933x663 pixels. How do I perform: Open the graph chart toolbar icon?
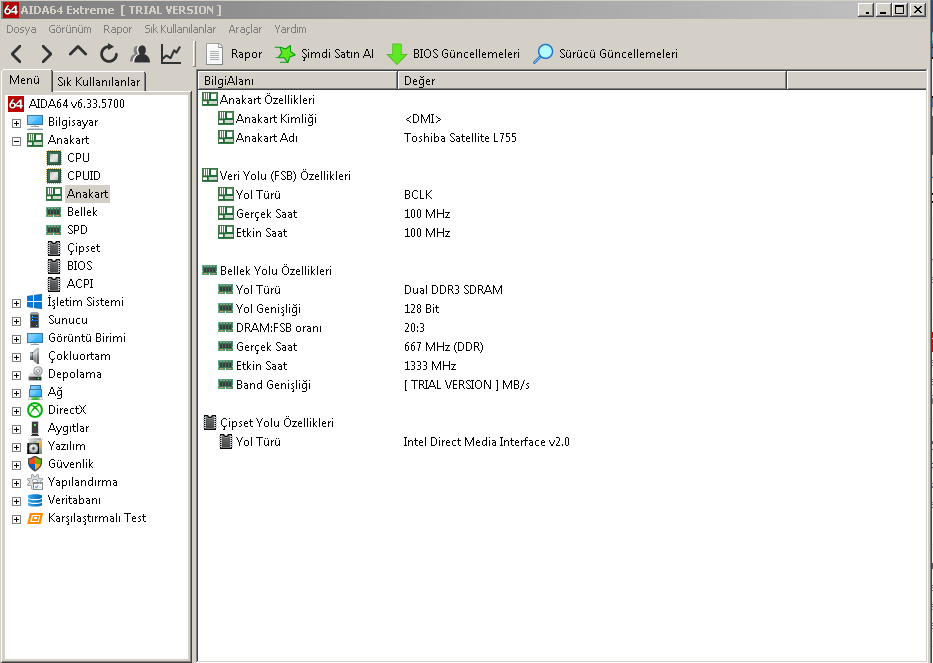(171, 54)
